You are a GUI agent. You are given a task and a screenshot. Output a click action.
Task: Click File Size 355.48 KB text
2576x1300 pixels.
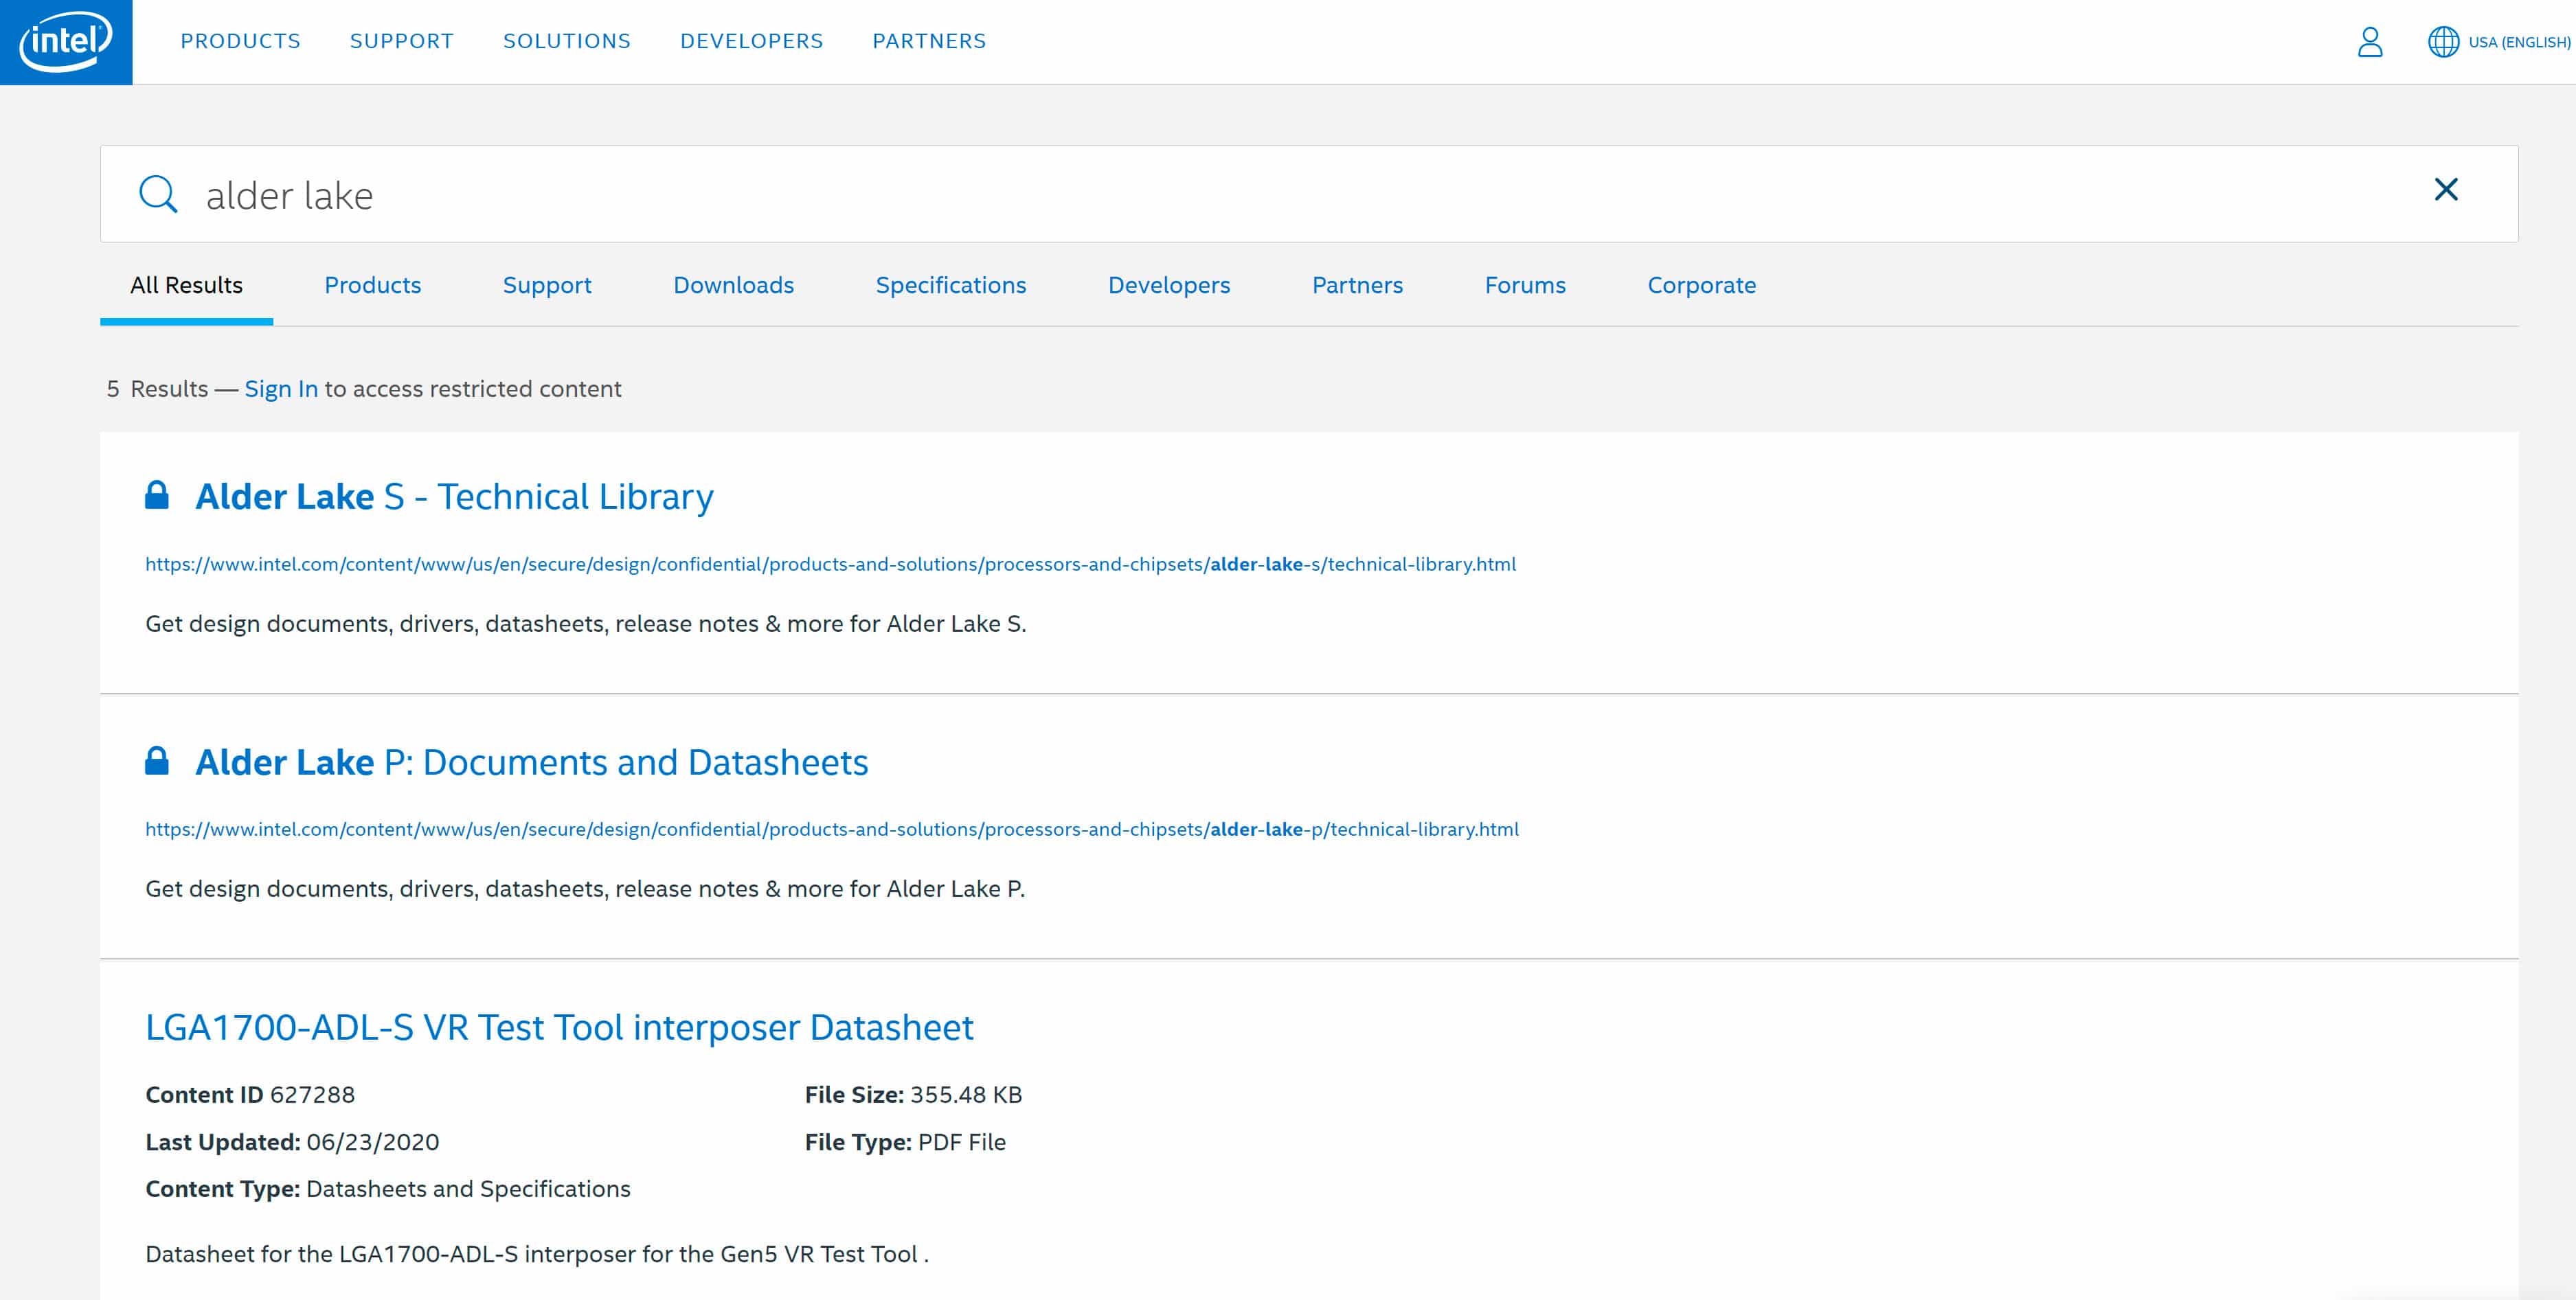913,1095
